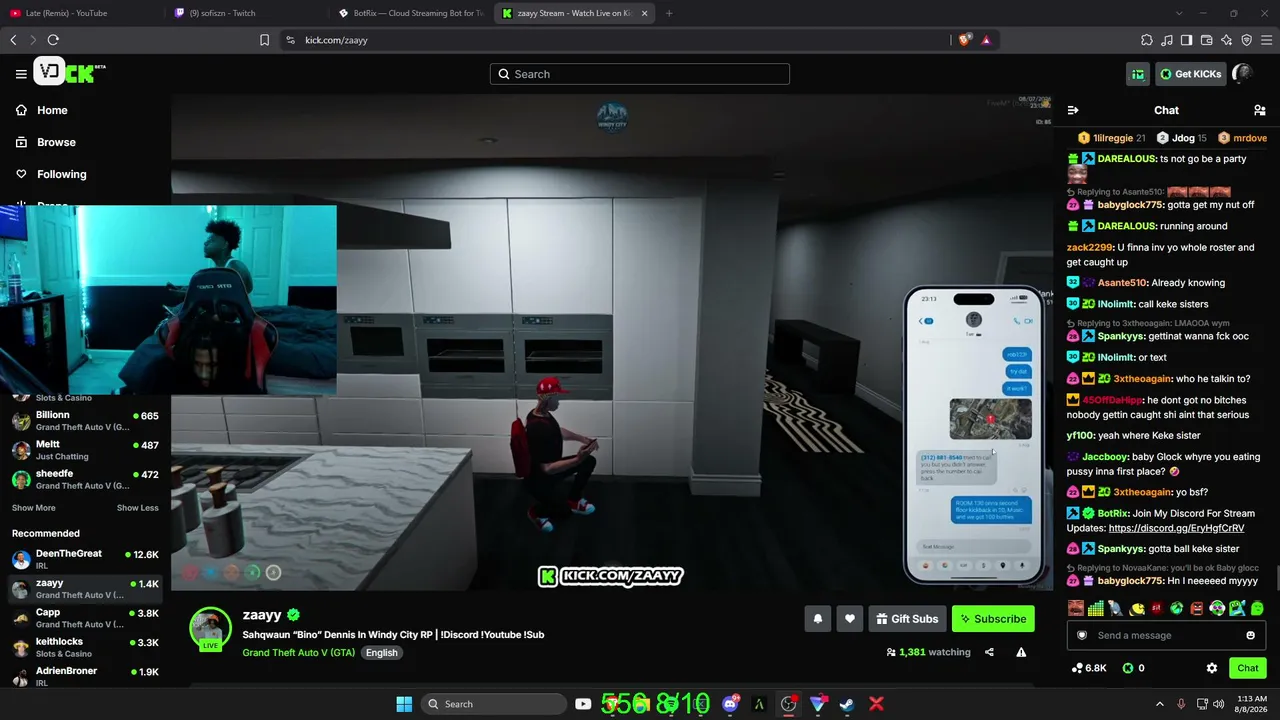Bookmark this page
Viewport: 1280px width, 720px height.
tap(264, 40)
